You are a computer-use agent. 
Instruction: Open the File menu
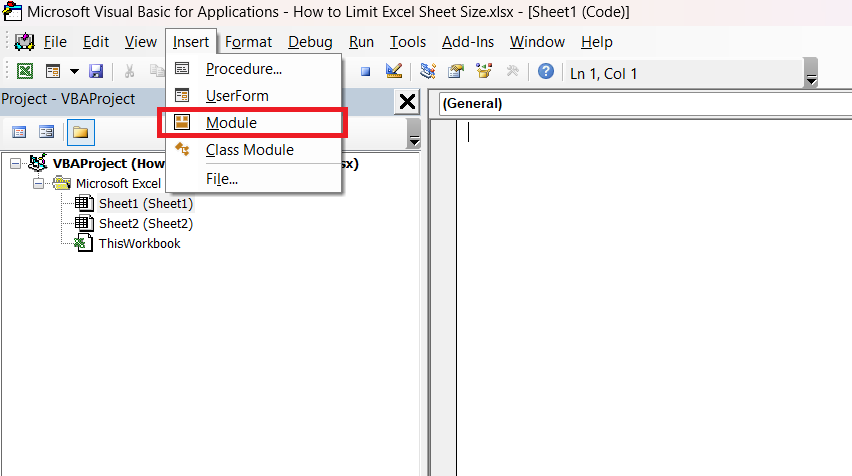tap(55, 42)
